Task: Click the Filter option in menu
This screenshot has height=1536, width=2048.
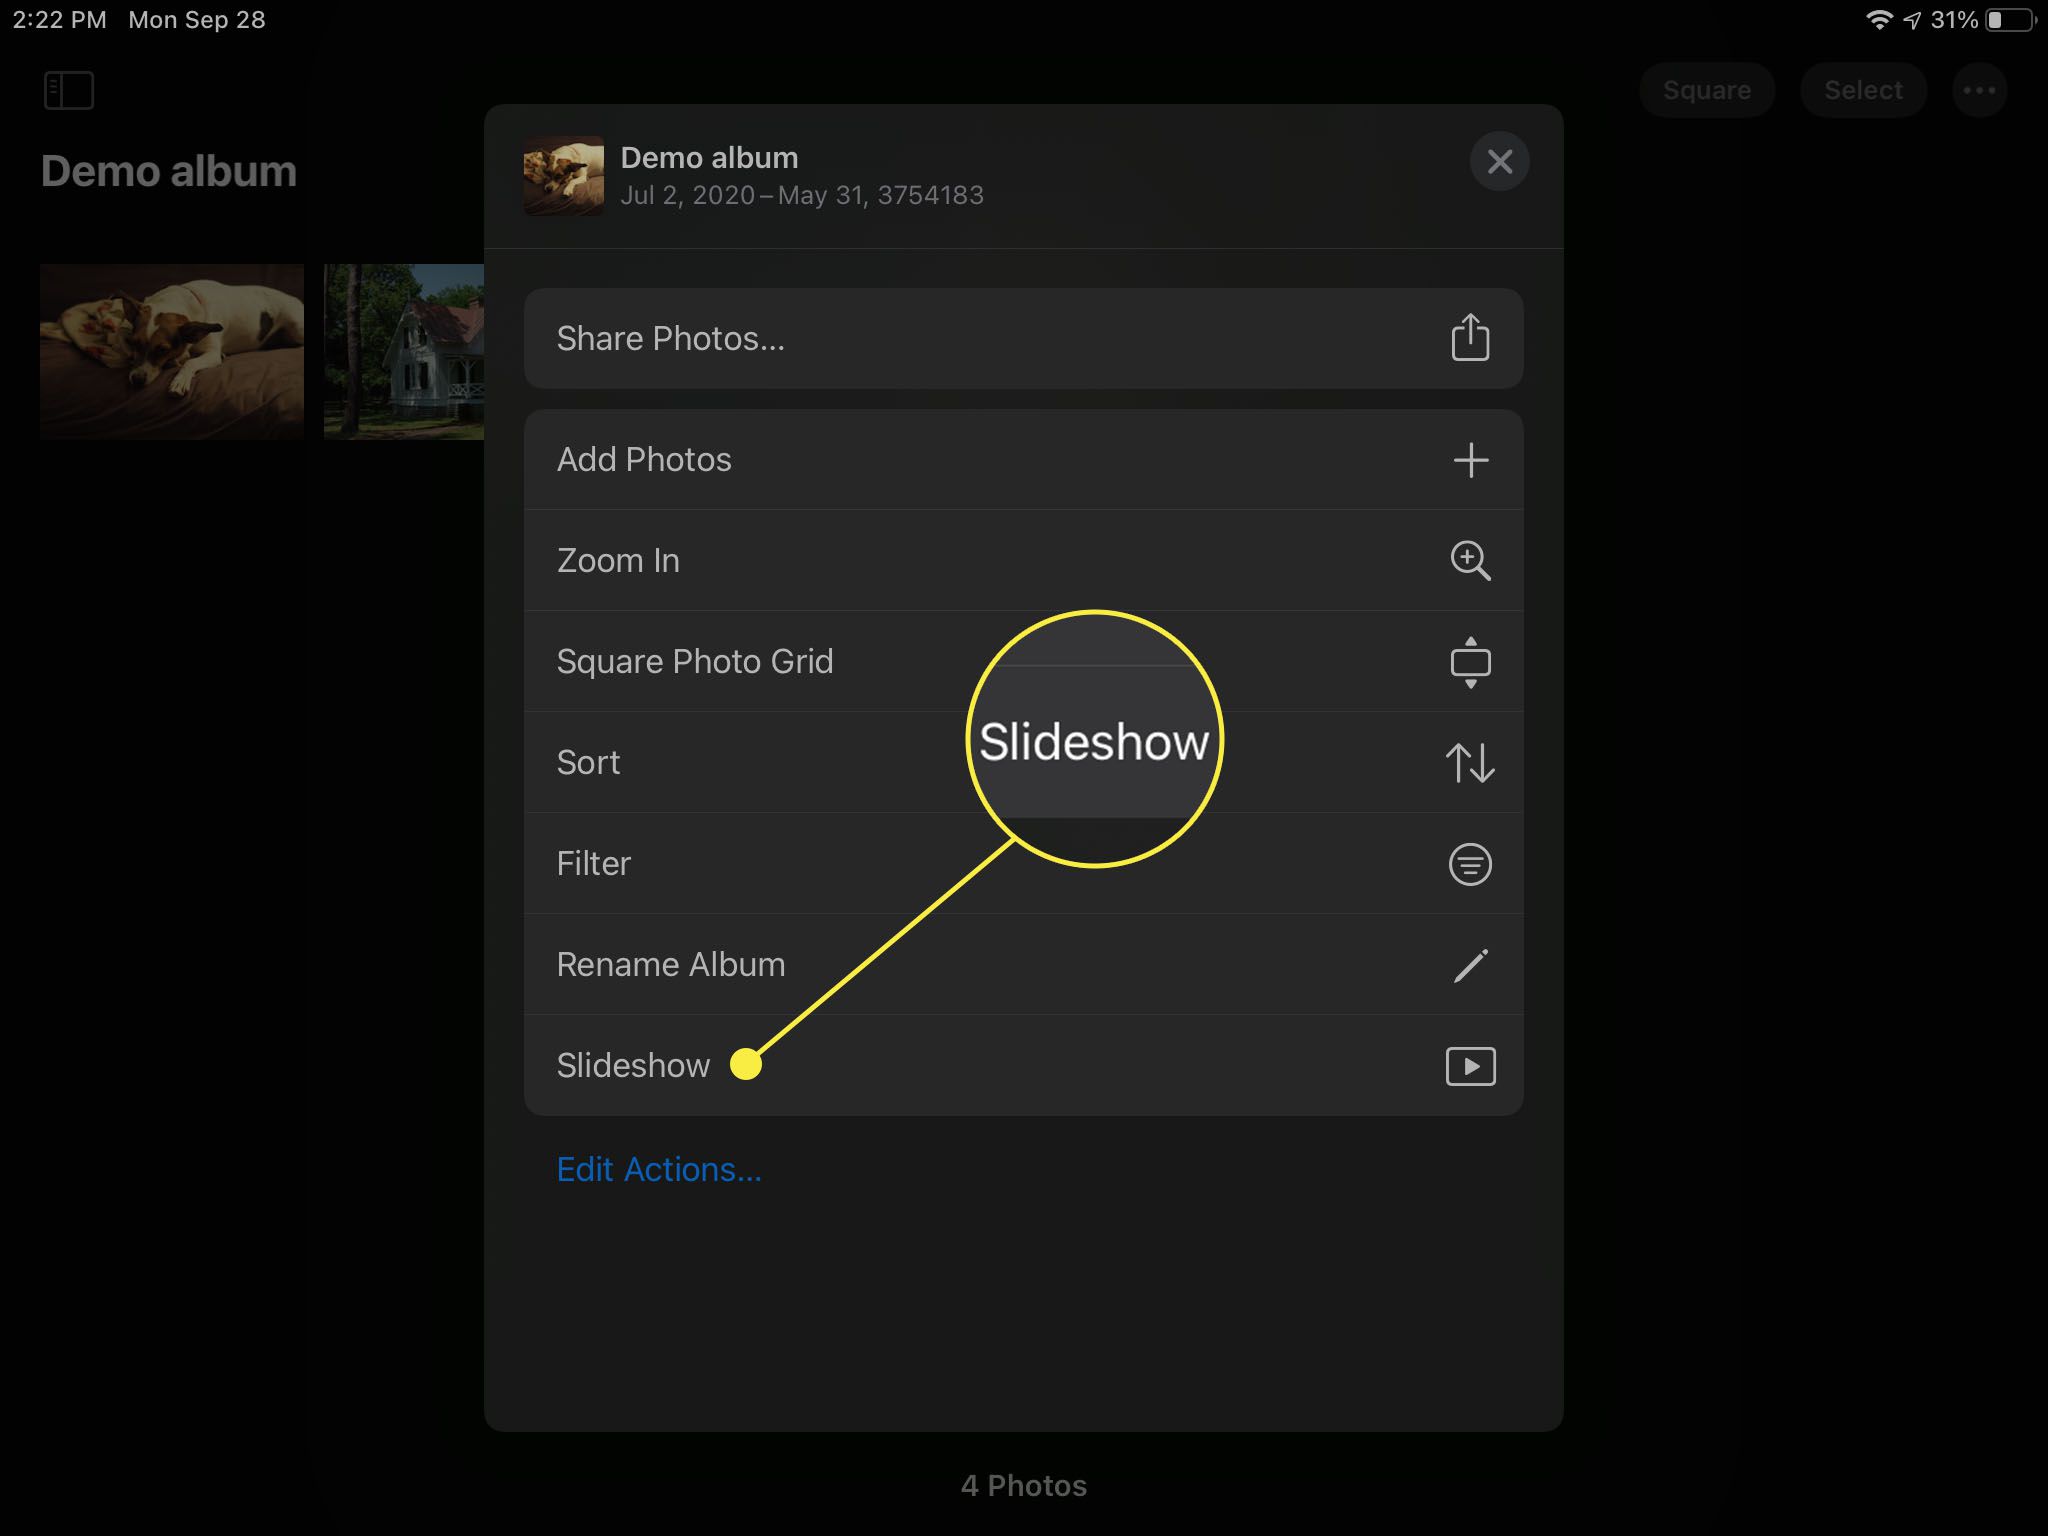Action: click(1024, 863)
